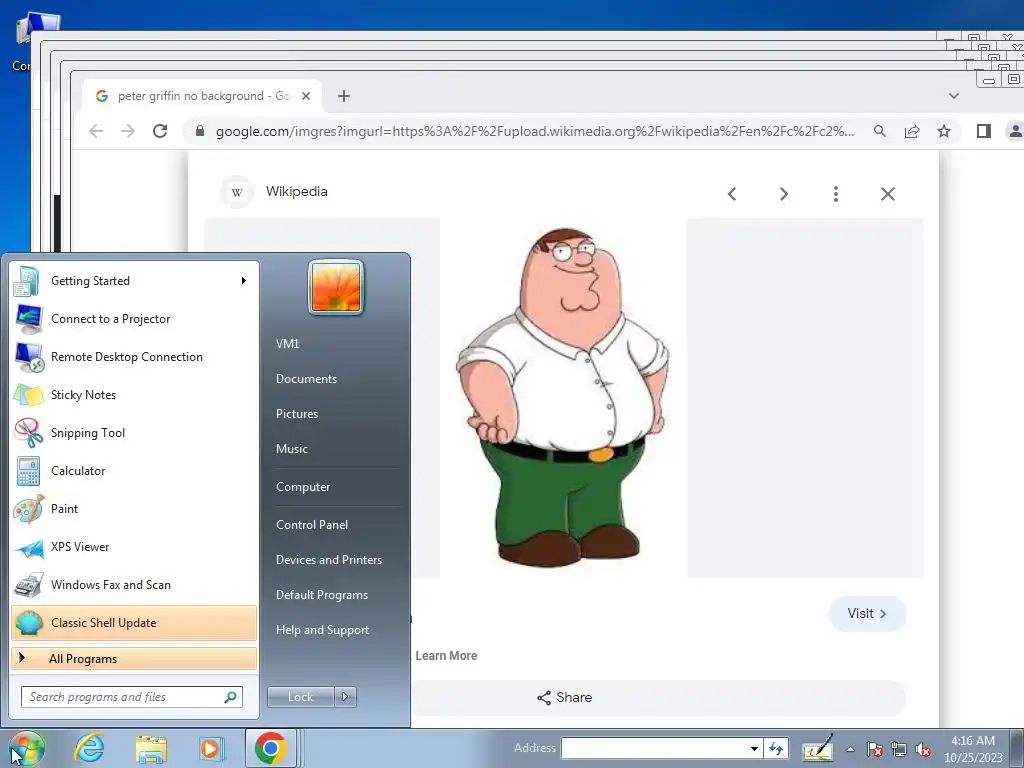Bookmark this page with star icon
1024x768 pixels.
pyautogui.click(x=944, y=131)
